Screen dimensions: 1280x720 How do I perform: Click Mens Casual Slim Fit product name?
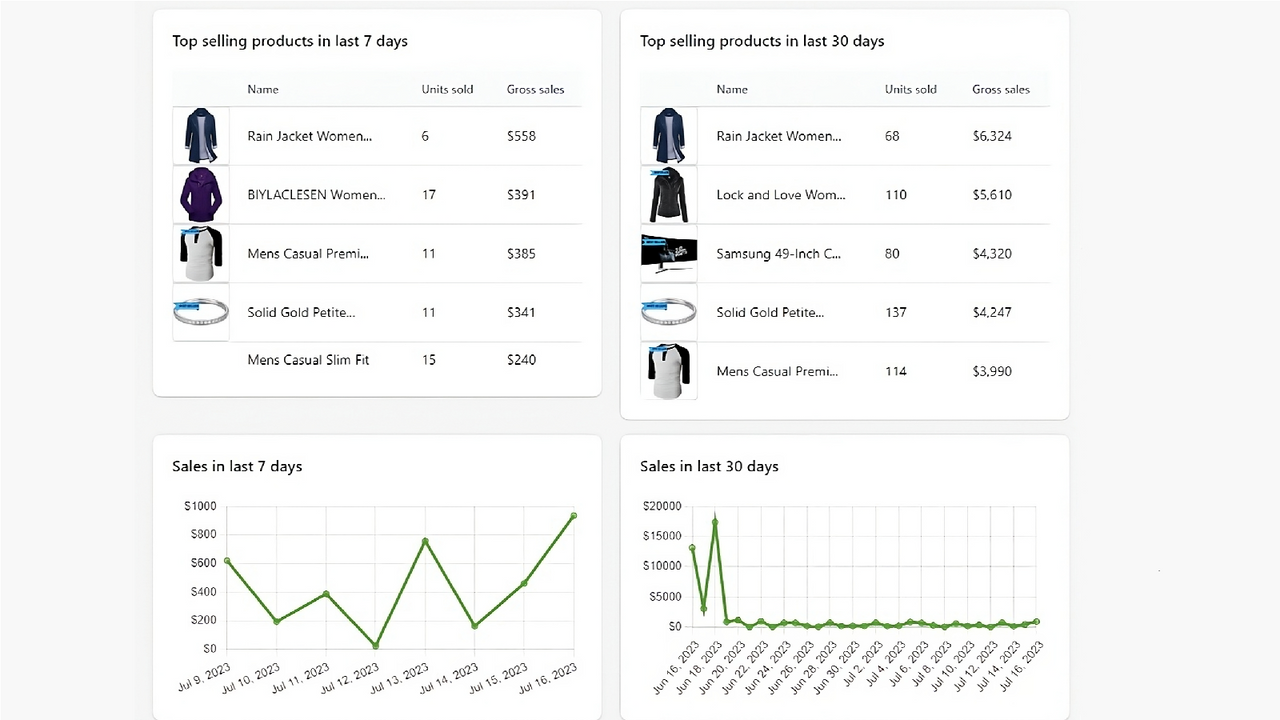point(308,360)
